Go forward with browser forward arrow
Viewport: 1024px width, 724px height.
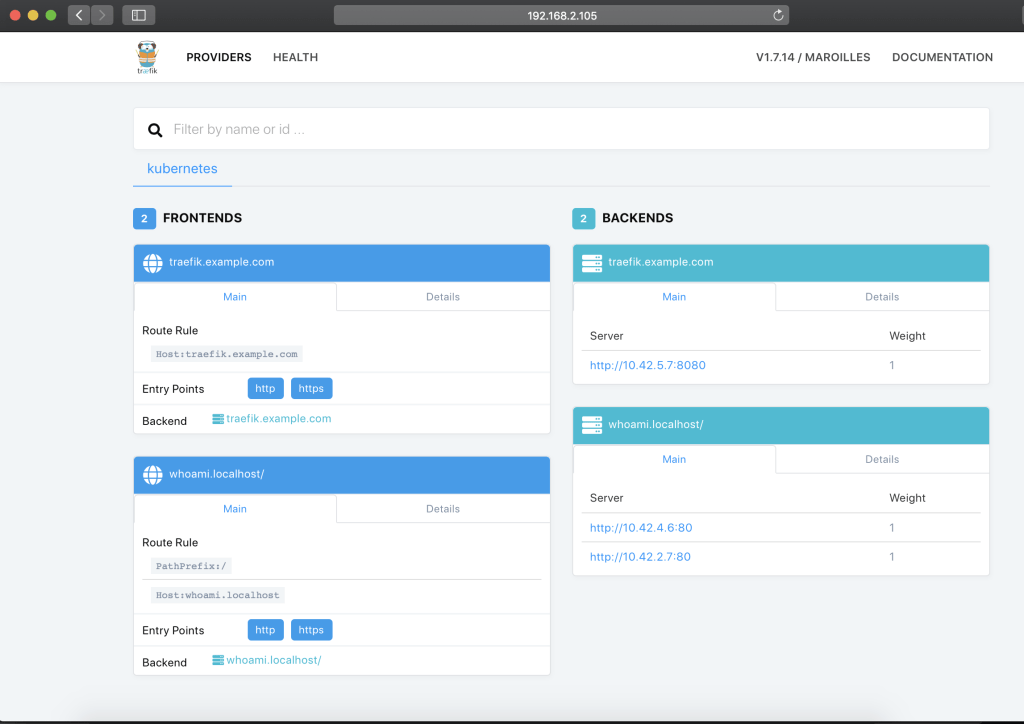click(103, 15)
